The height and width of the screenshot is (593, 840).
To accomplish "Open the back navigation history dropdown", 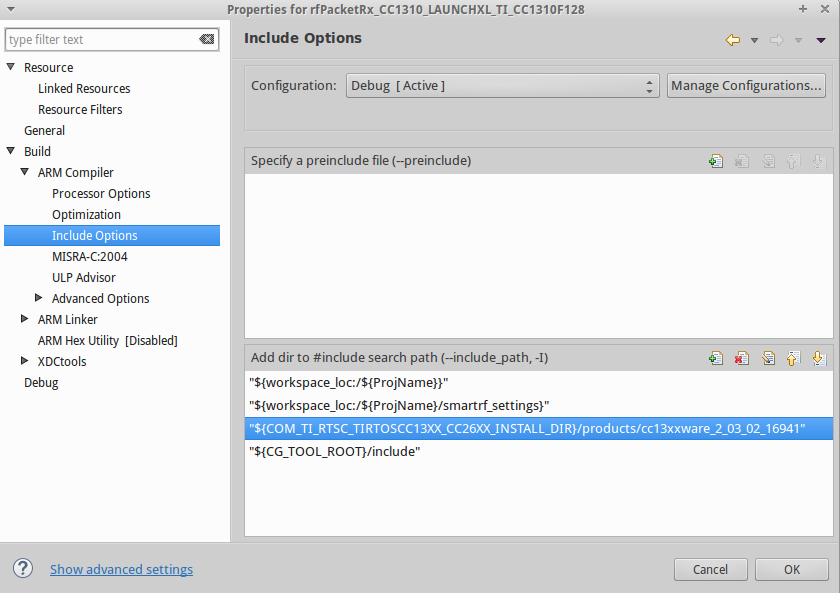I will [x=753, y=40].
